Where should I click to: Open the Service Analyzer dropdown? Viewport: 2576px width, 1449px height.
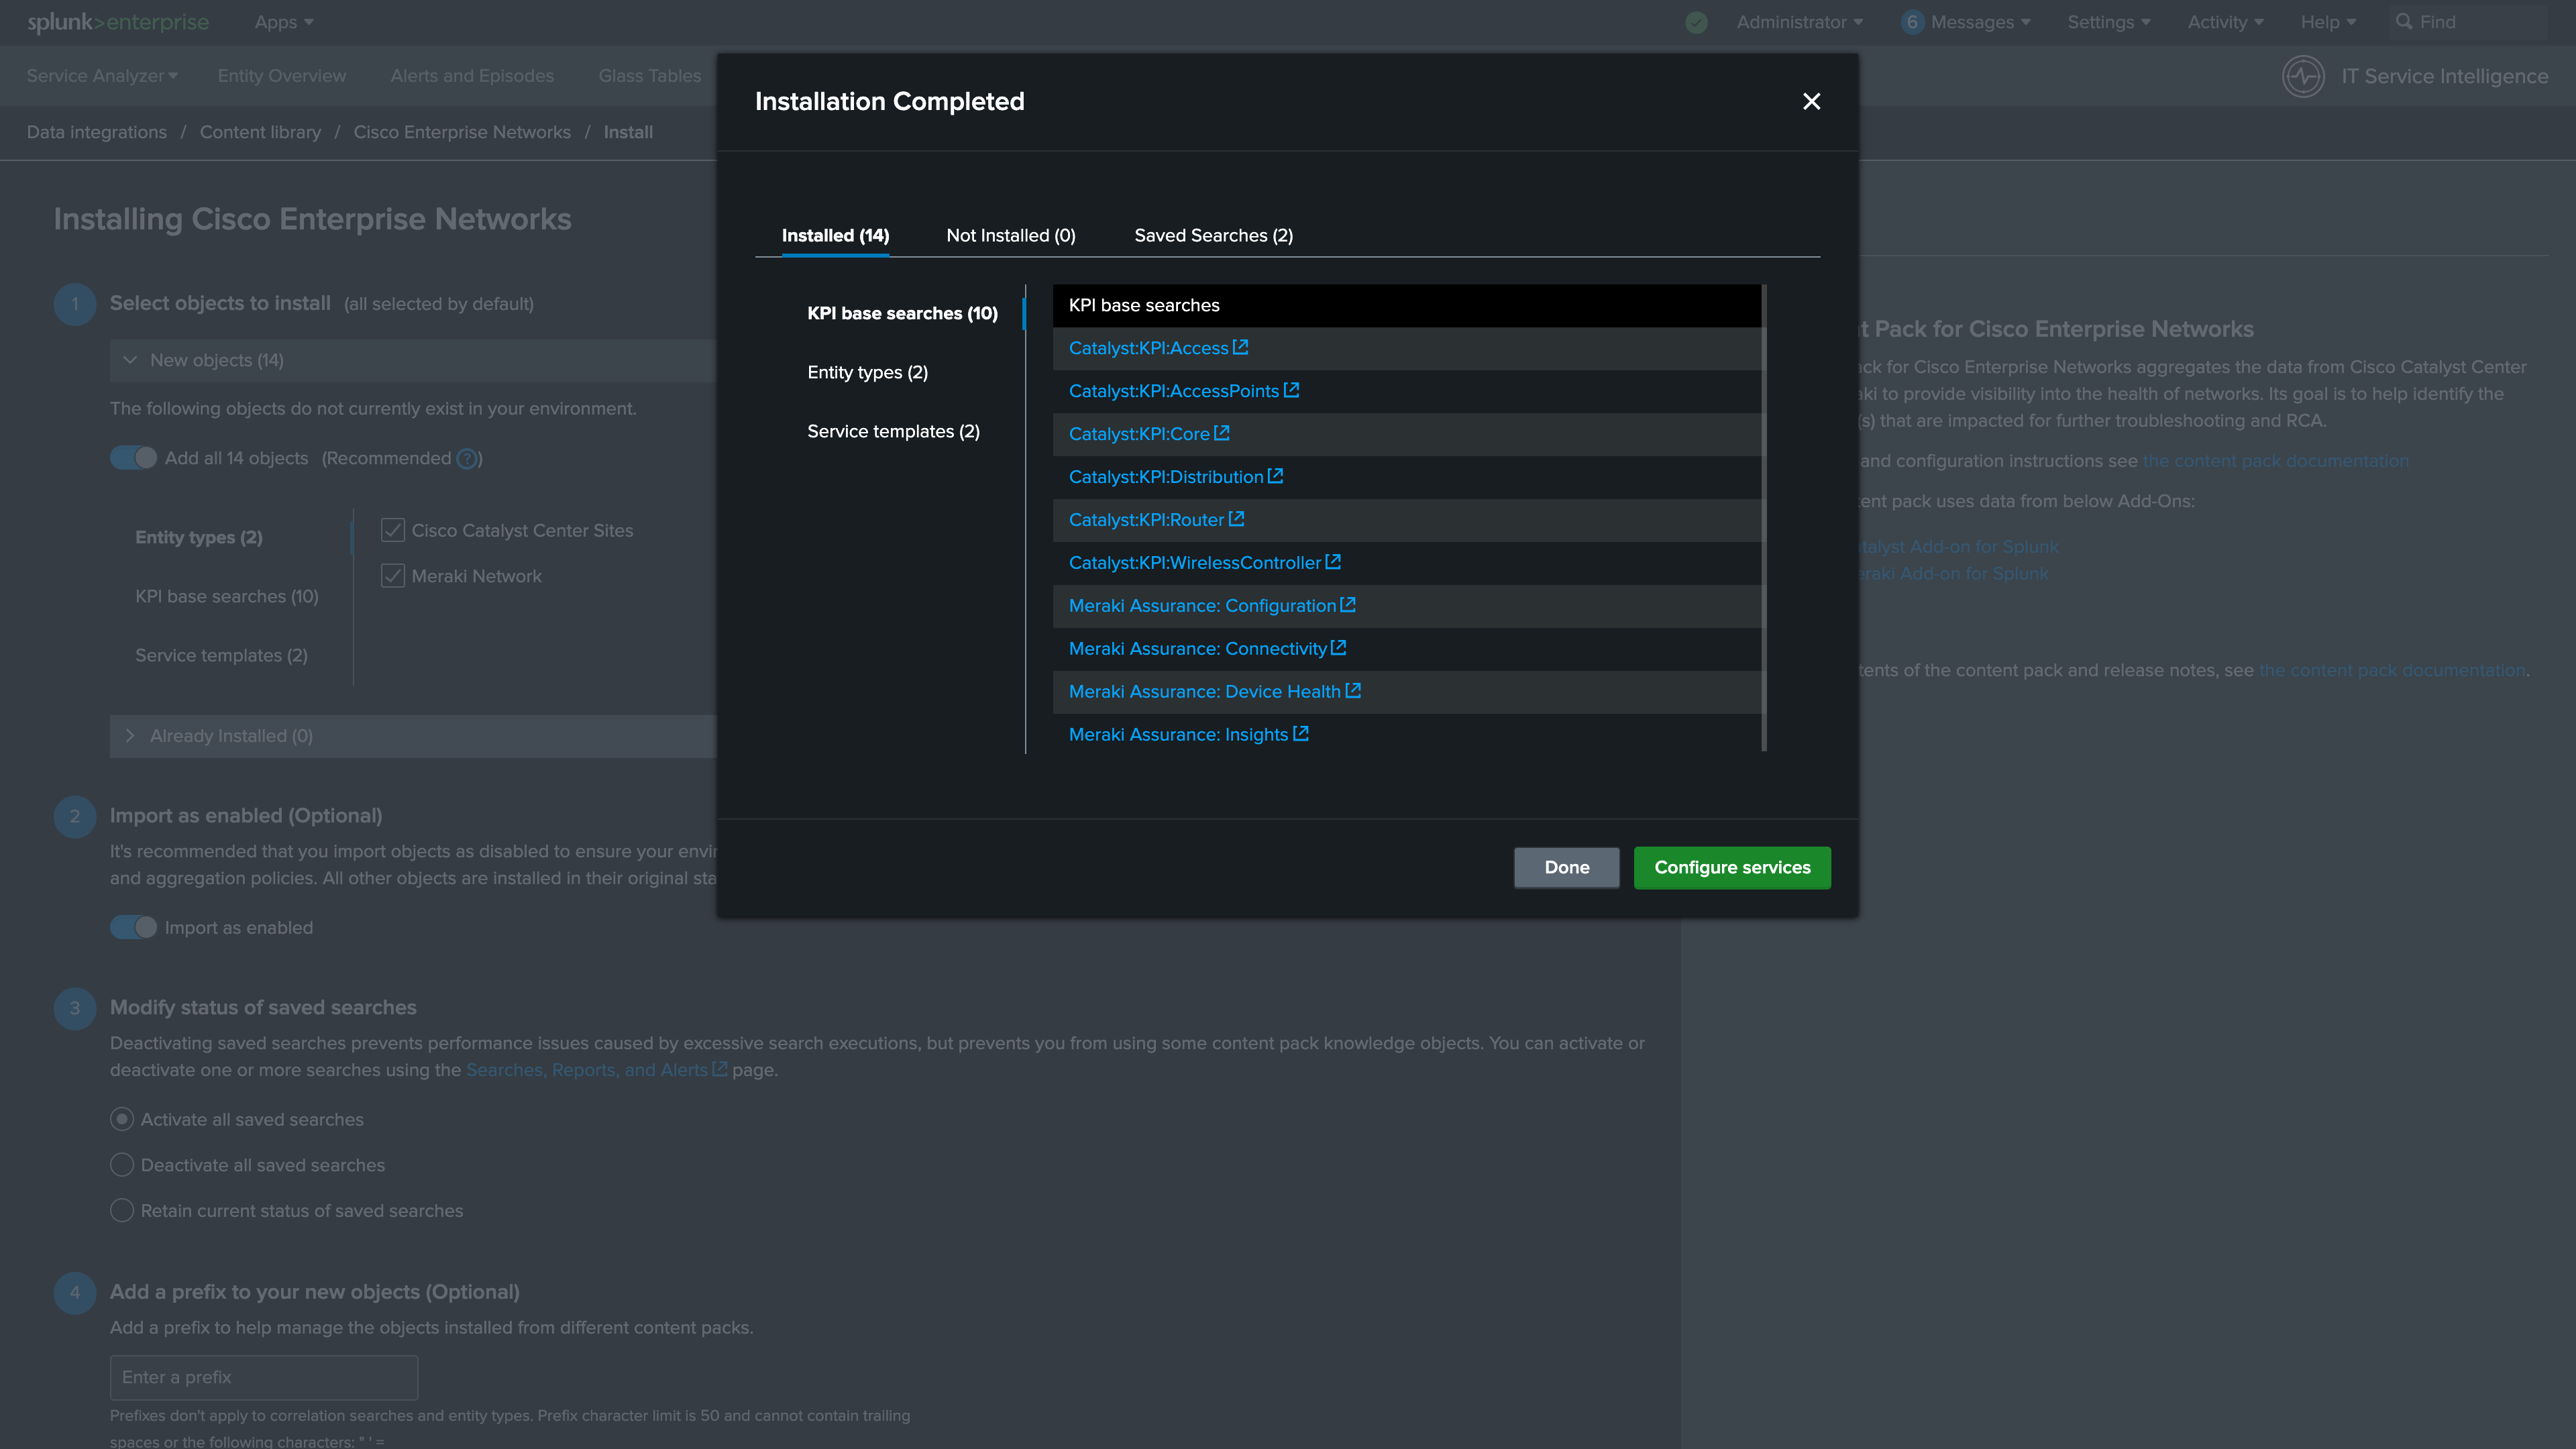tap(102, 76)
